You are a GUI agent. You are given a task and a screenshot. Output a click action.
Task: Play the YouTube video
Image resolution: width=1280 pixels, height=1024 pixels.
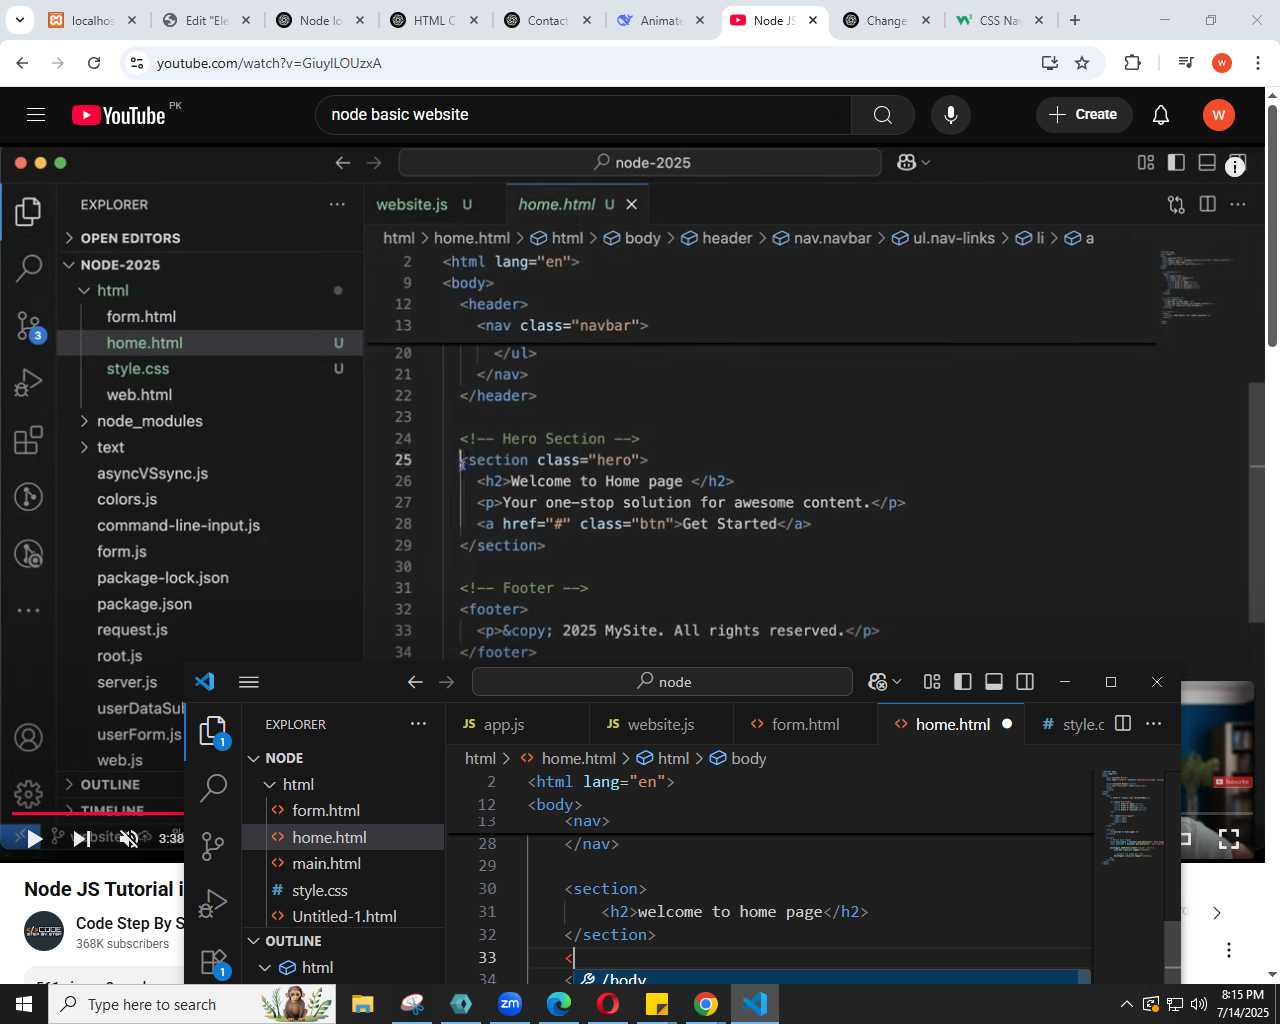34,838
